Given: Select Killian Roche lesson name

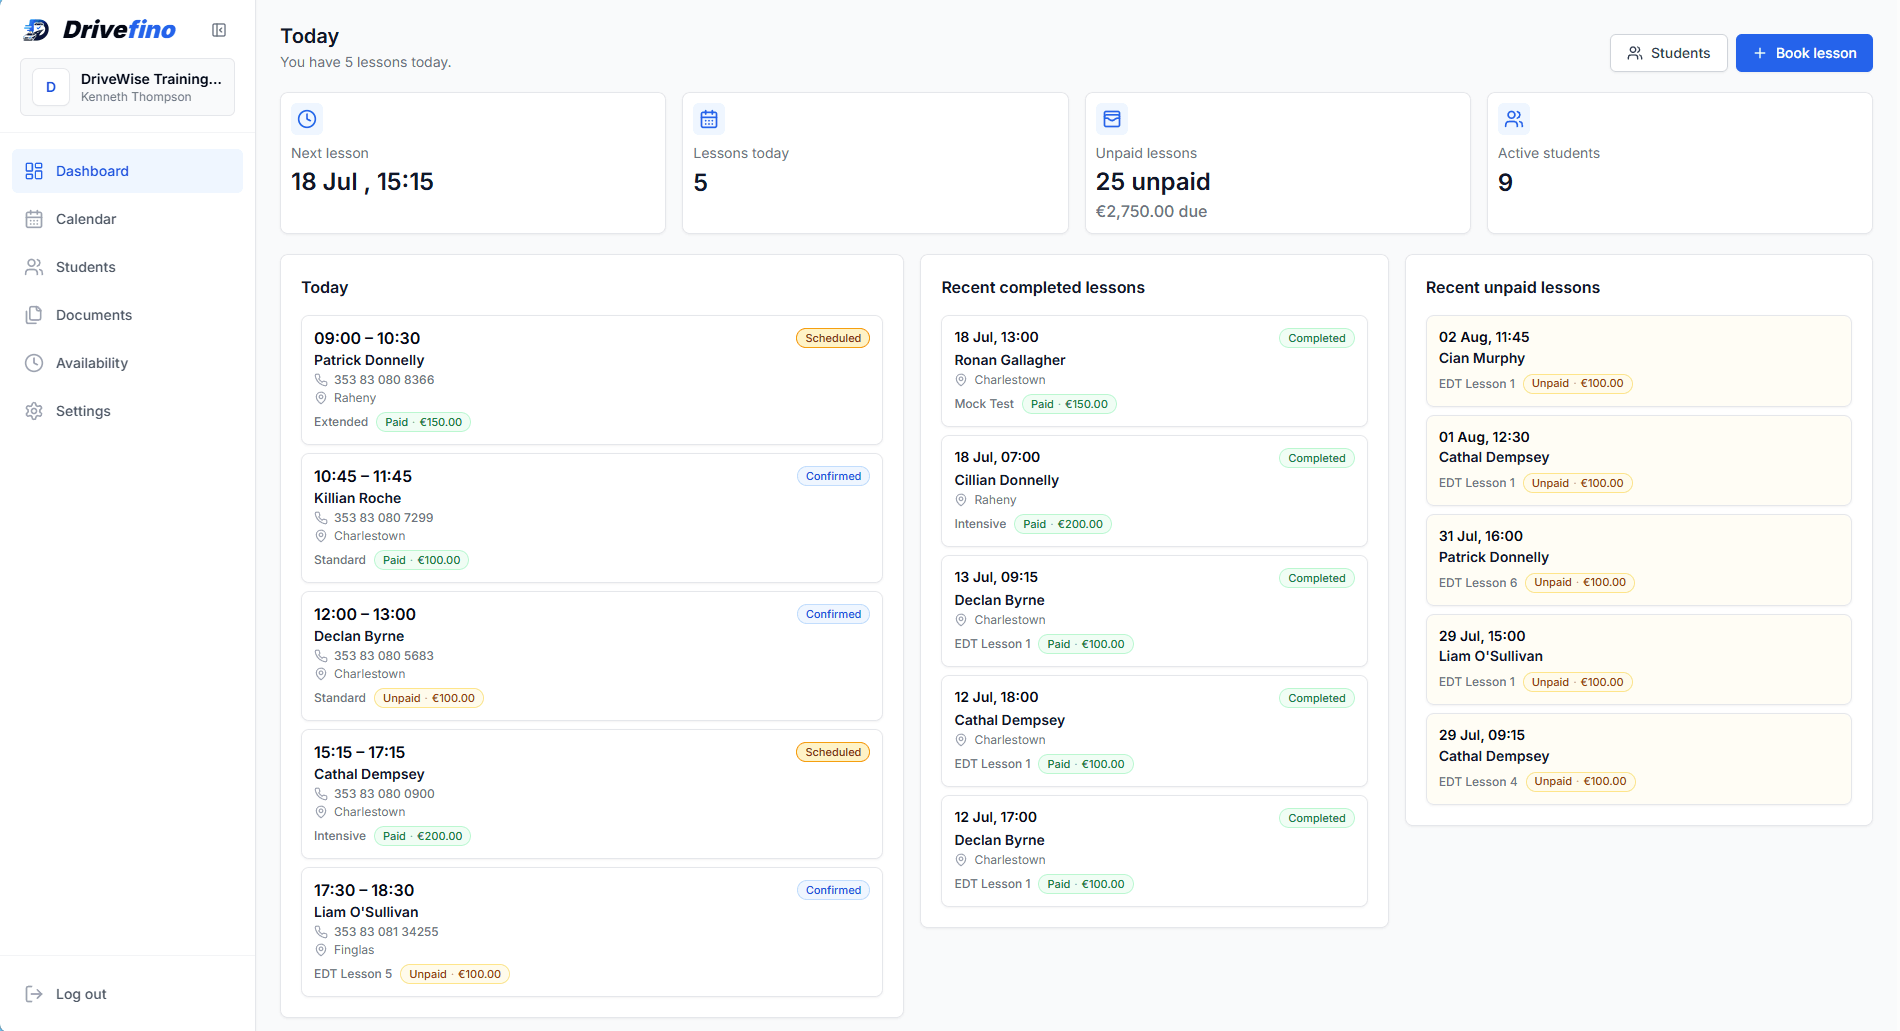Looking at the screenshot, I should [357, 498].
